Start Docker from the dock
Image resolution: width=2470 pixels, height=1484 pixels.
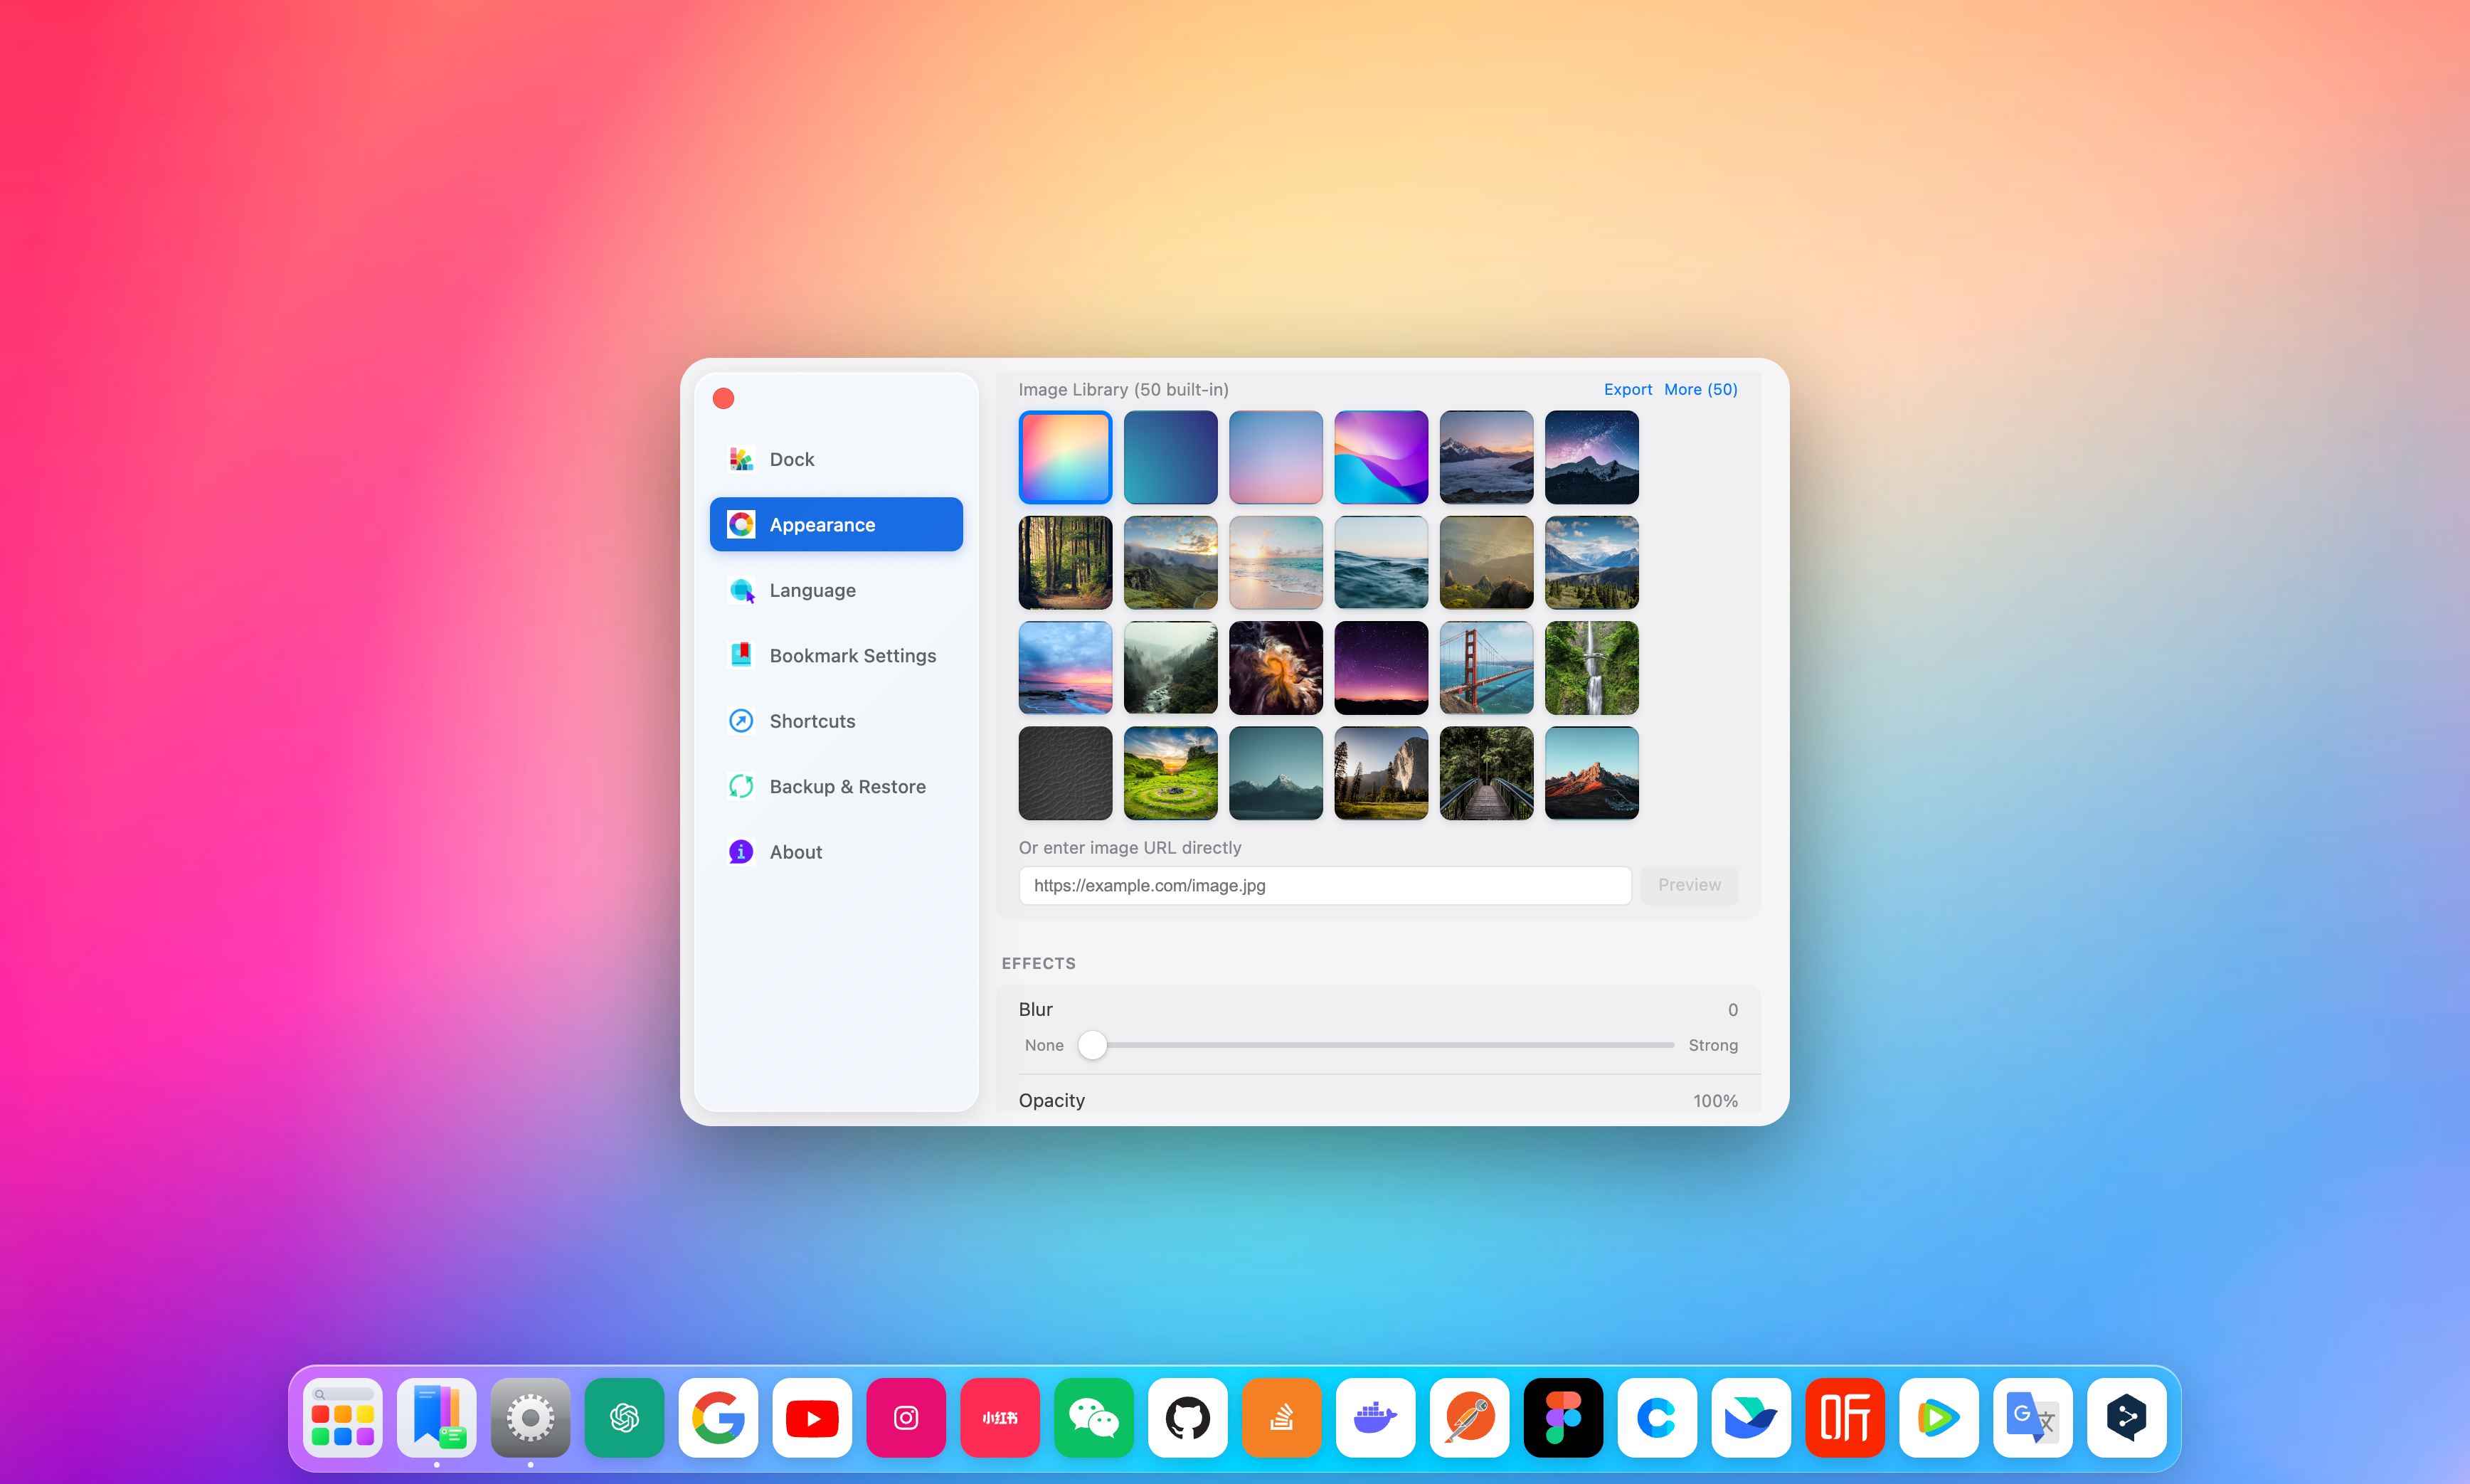click(1375, 1417)
